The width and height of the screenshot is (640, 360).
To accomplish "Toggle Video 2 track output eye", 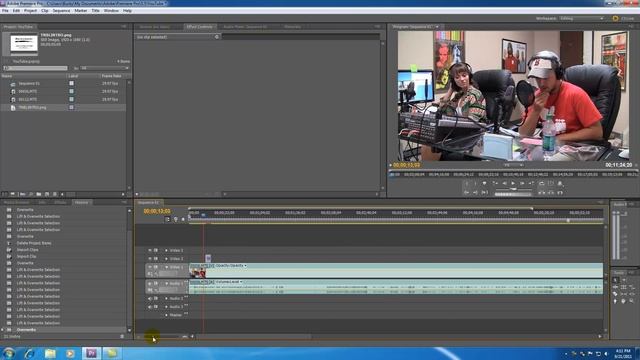I will [x=150, y=259].
